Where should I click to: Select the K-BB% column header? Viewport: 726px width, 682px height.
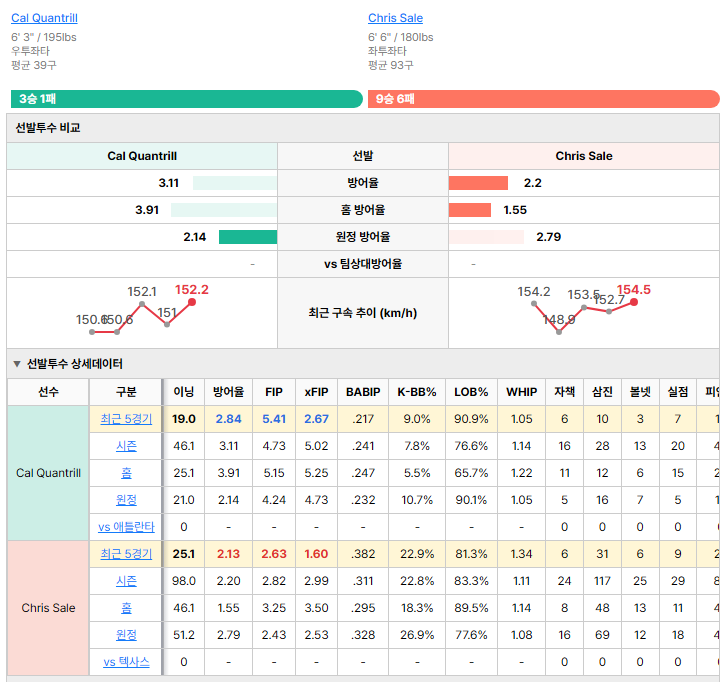pyautogui.click(x=417, y=392)
